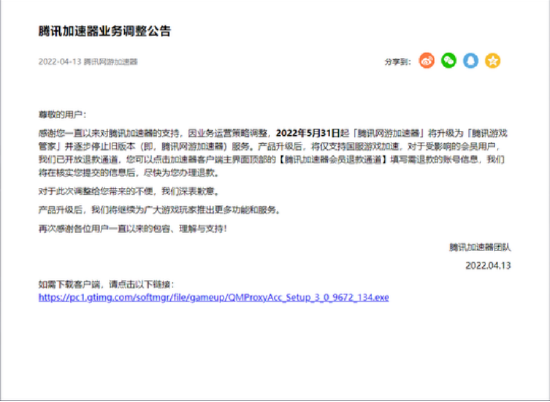Click the 产品升级后 paragraph about new features

[160, 210]
